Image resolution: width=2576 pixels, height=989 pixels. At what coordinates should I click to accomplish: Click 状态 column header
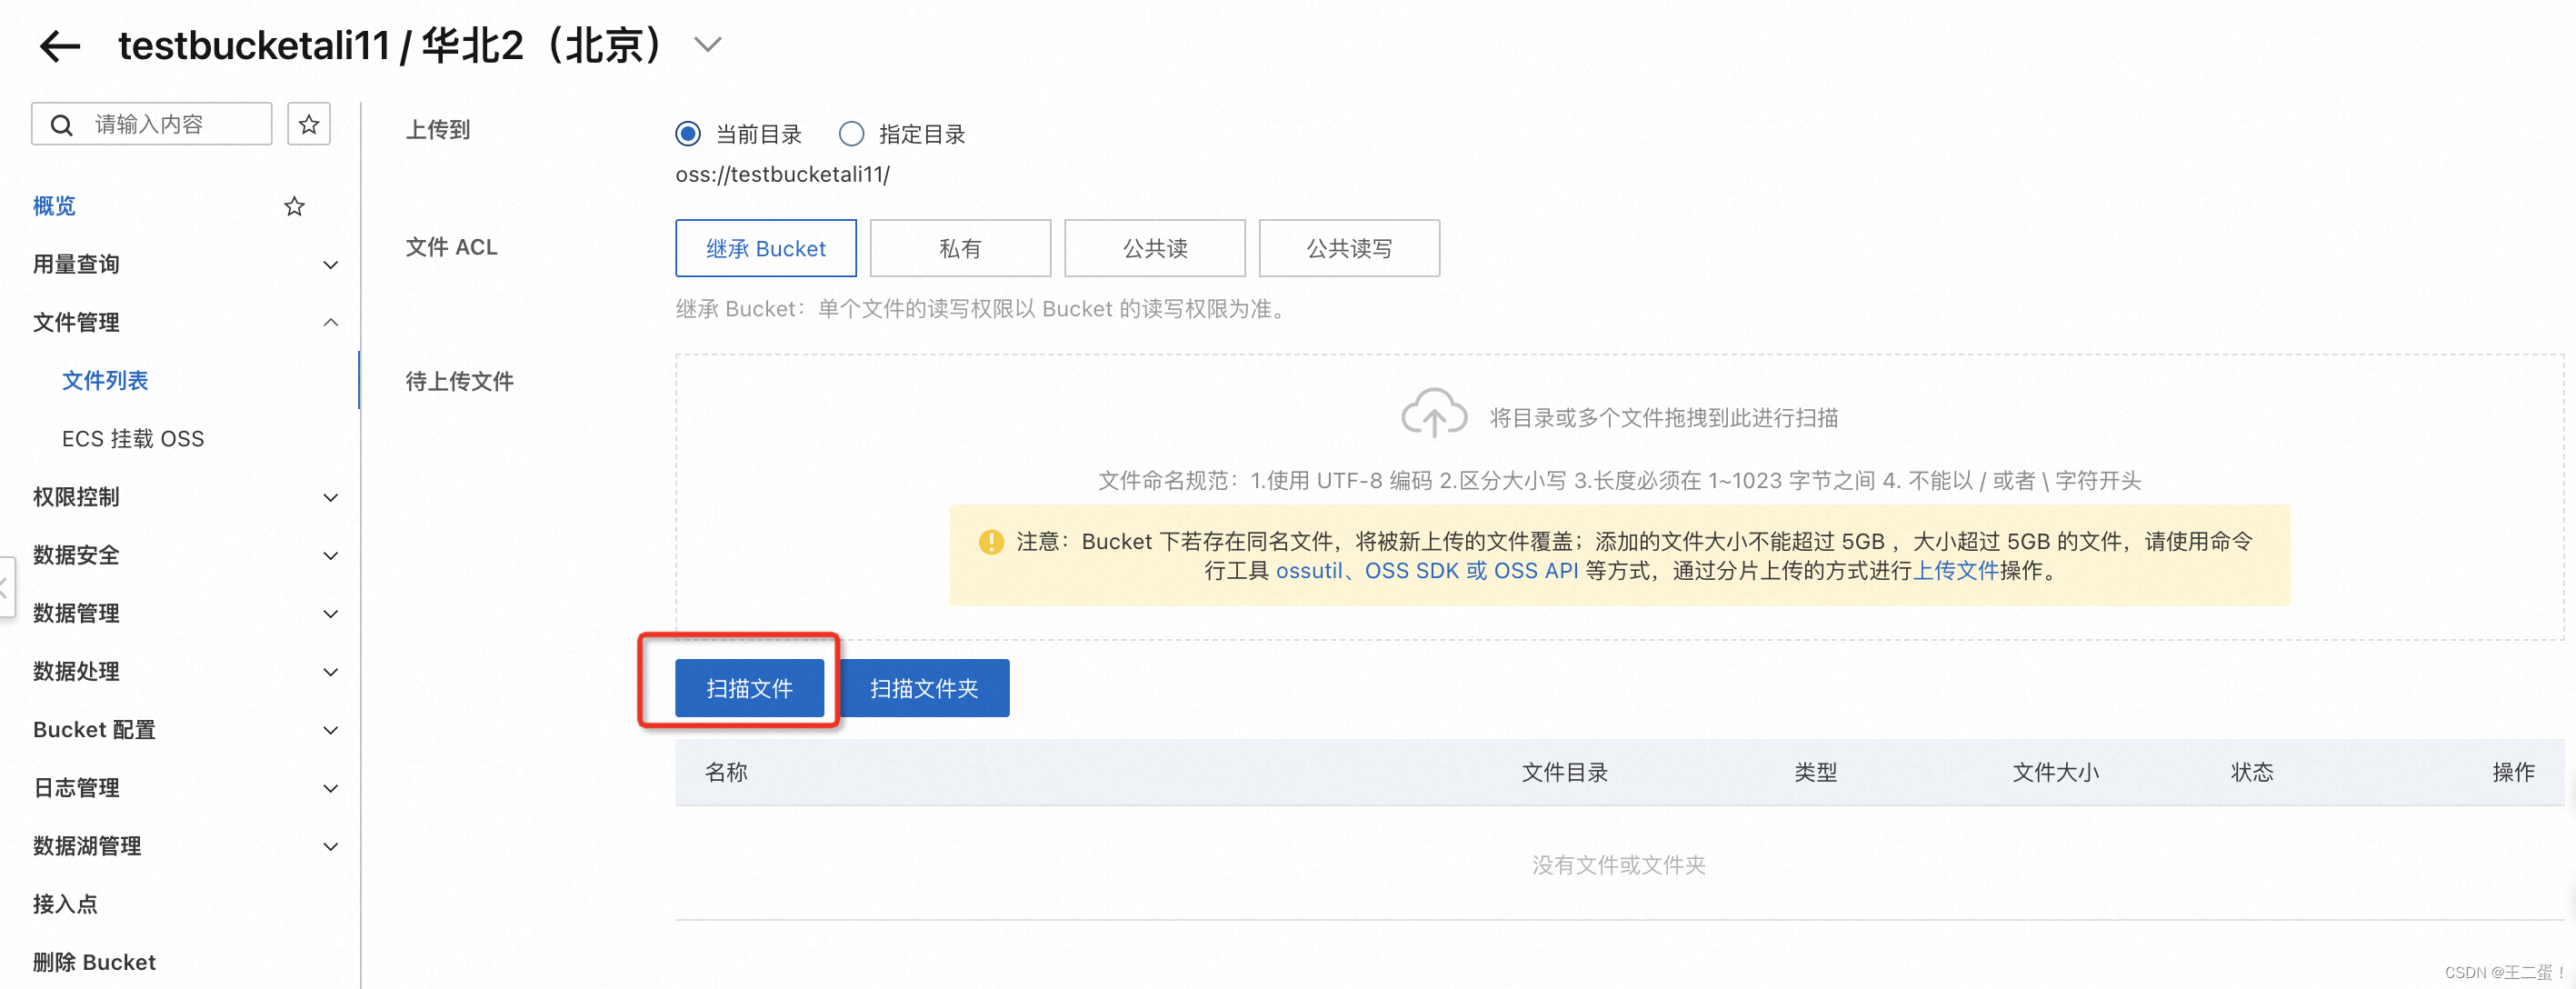[2252, 772]
